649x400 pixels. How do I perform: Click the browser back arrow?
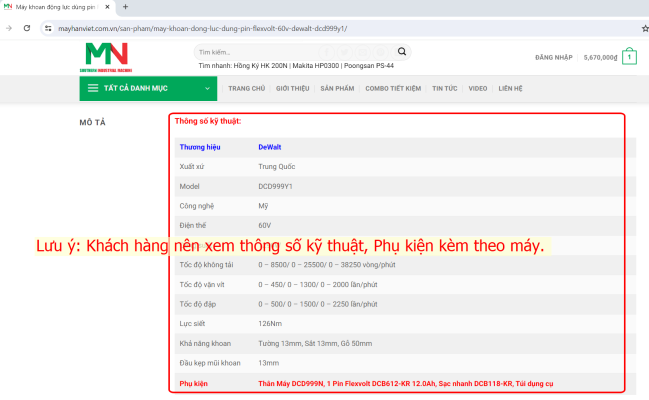[x=10, y=28]
